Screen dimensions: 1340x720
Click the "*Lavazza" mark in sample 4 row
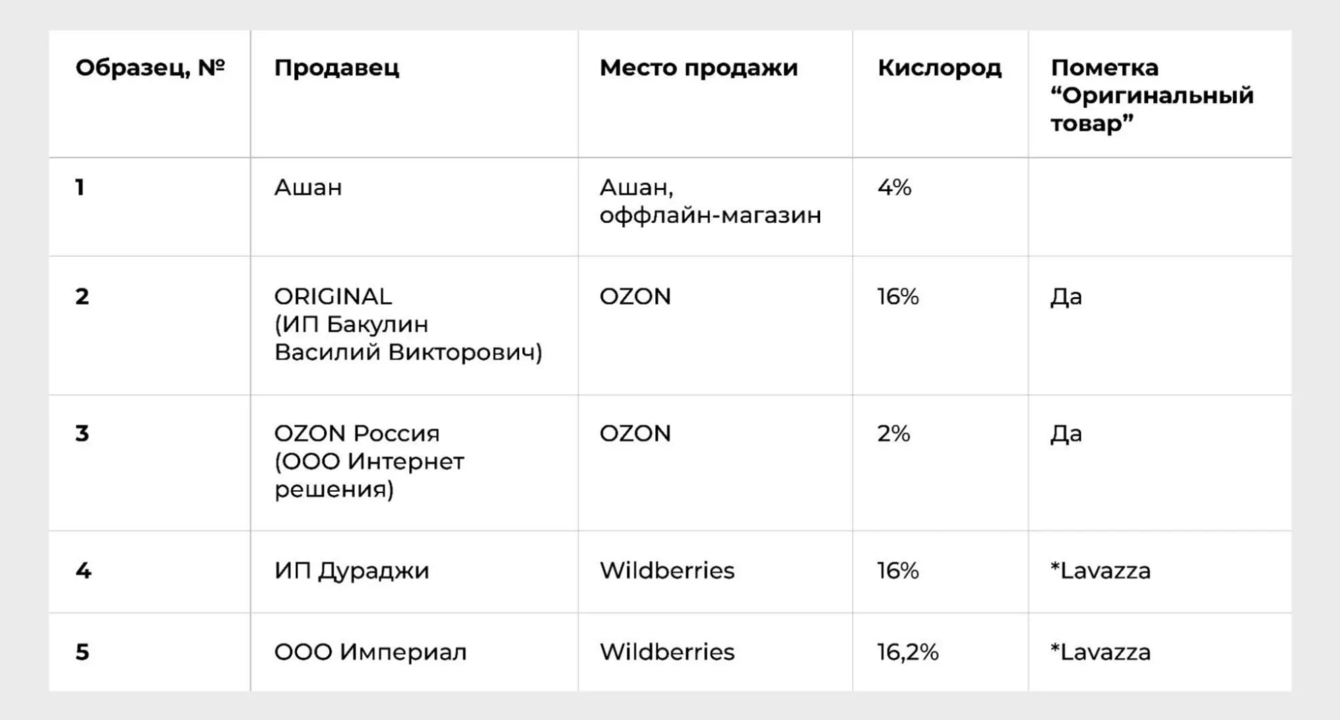[x=1100, y=571]
